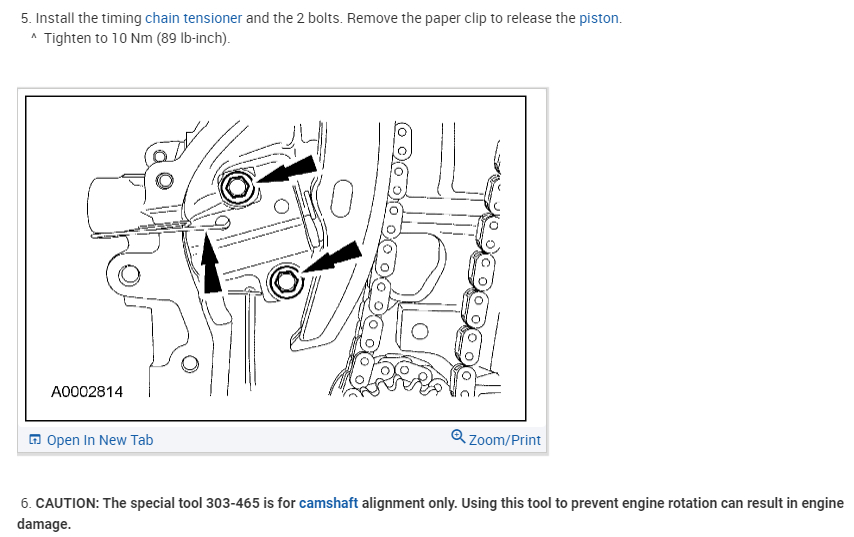Screen dimensions: 854x537
Task: Click the bold CAUTION text in step 6
Action: click(x=67, y=503)
